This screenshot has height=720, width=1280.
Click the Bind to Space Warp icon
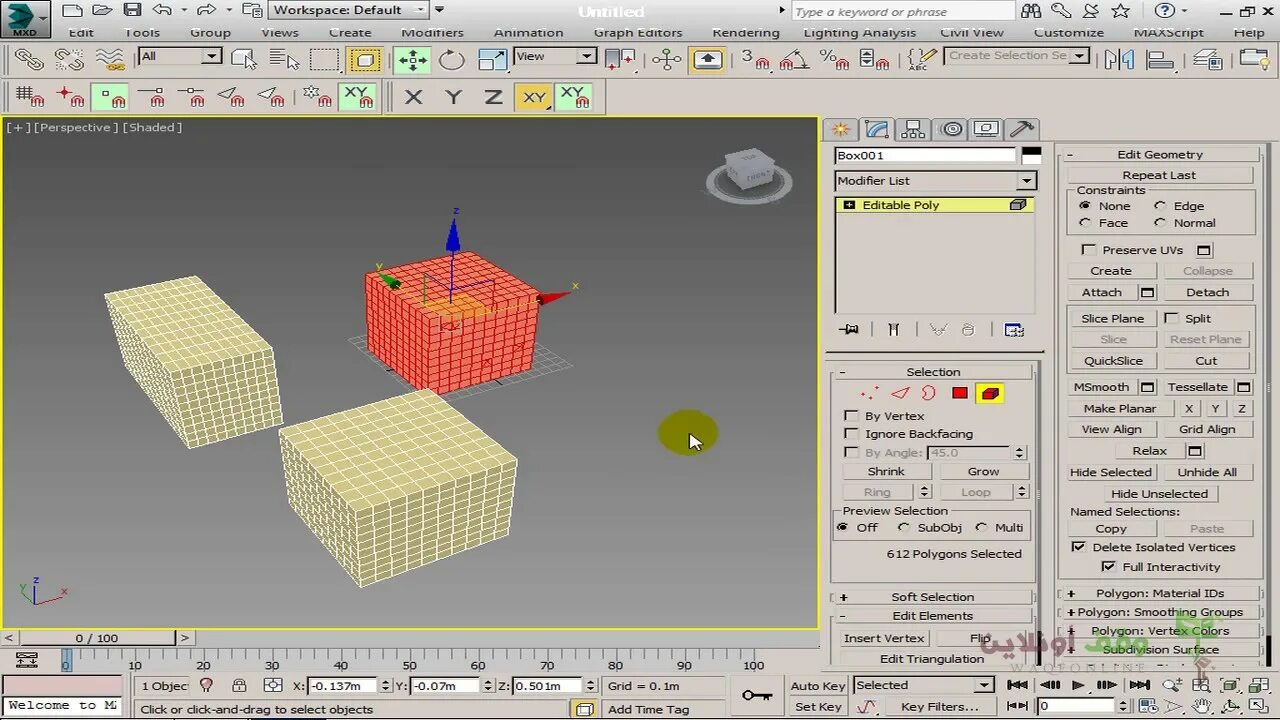pos(110,60)
